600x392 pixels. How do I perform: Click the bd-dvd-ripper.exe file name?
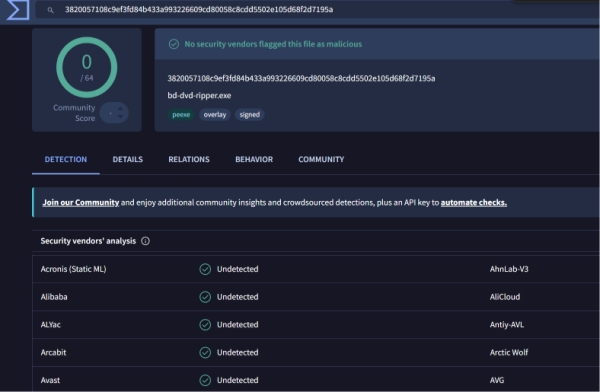click(199, 95)
